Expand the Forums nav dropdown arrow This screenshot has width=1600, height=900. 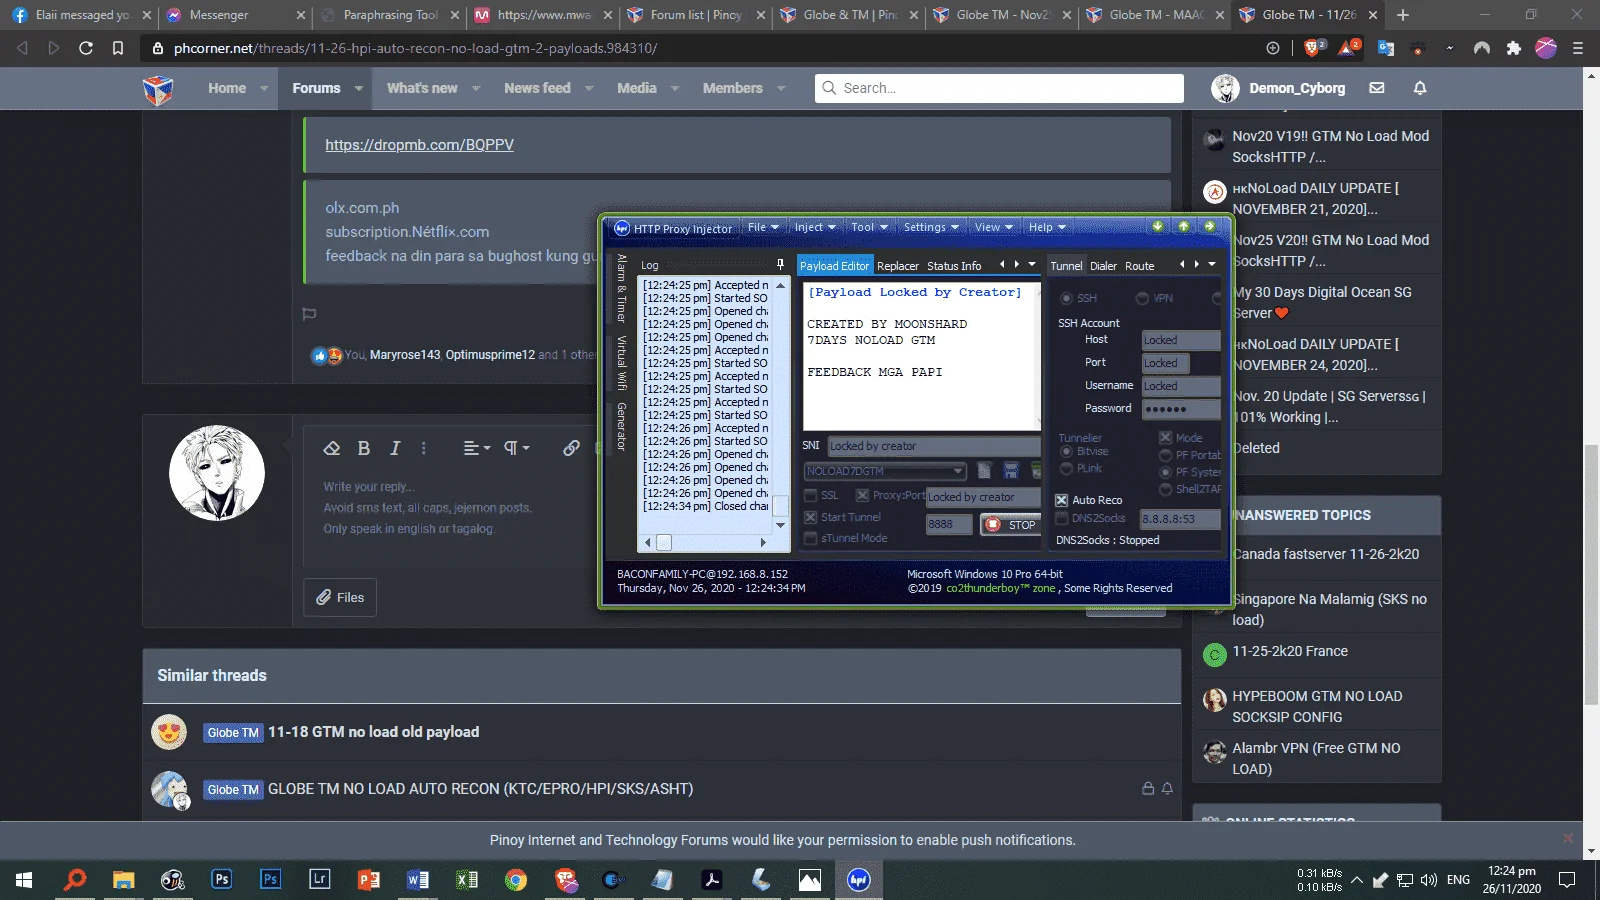(x=358, y=88)
